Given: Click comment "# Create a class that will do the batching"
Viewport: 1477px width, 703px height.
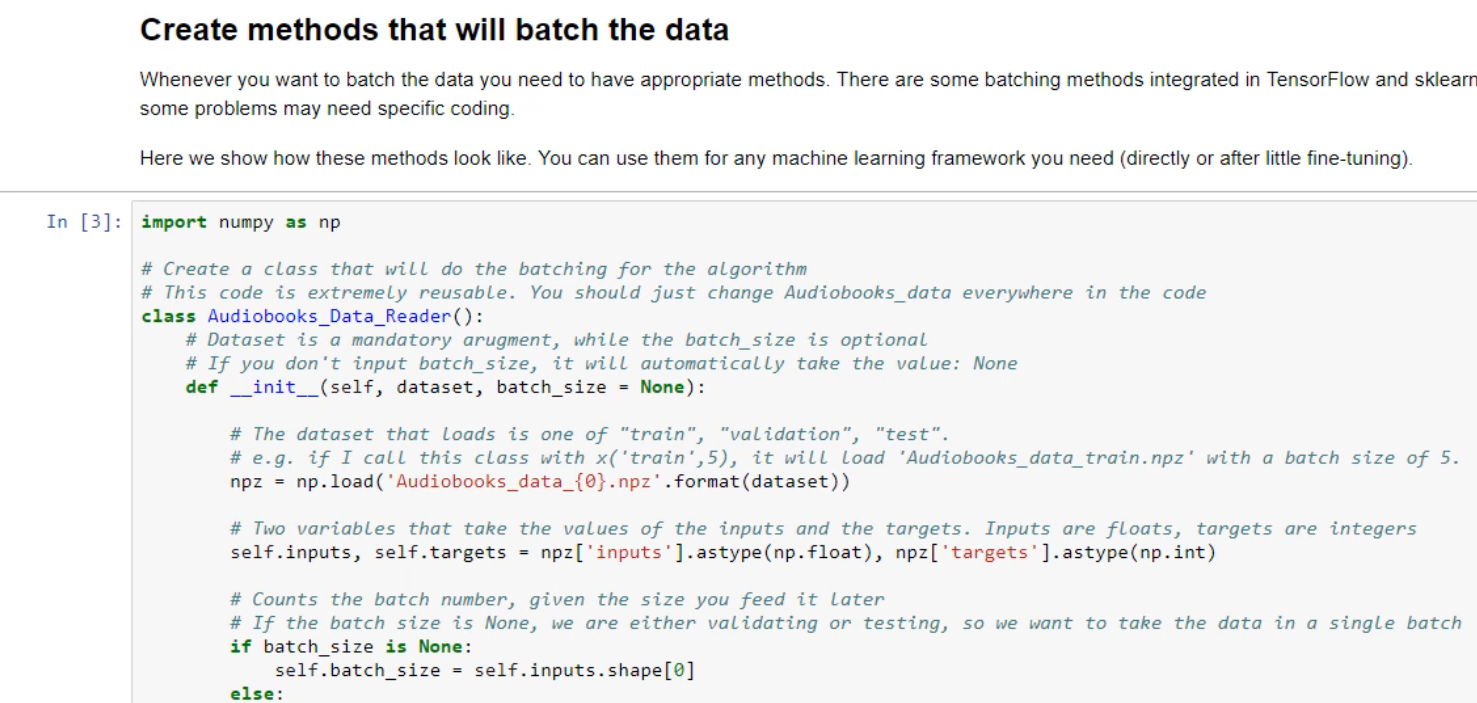Looking at the screenshot, I should pyautogui.click(x=474, y=269).
